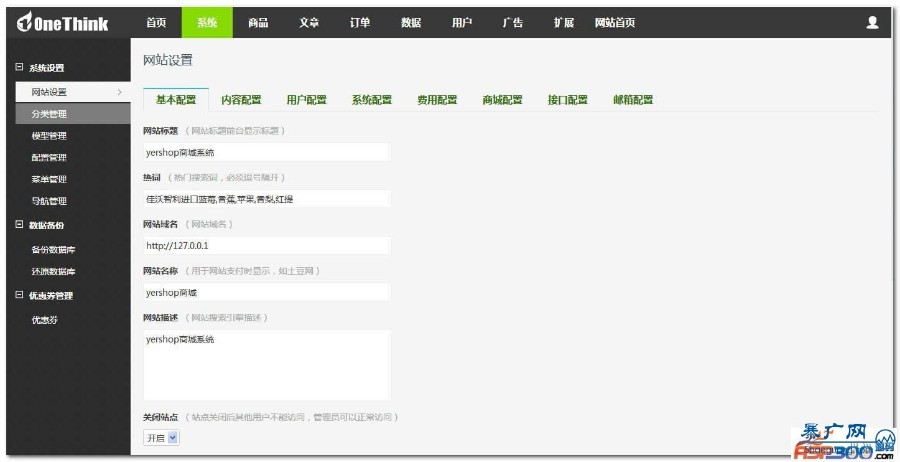Open the 订单 top menu

360,23
